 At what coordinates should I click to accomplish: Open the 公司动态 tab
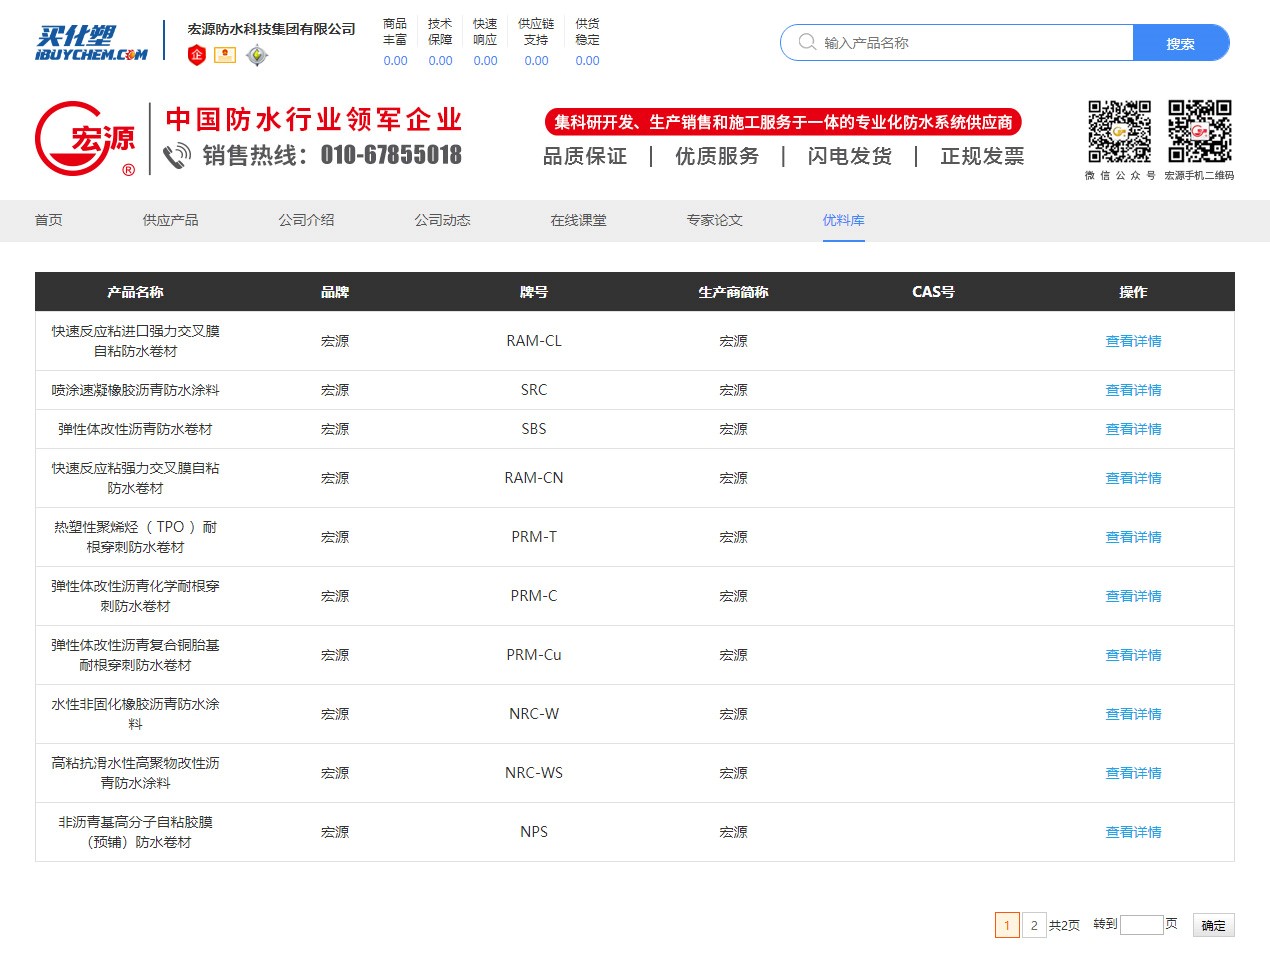442,220
